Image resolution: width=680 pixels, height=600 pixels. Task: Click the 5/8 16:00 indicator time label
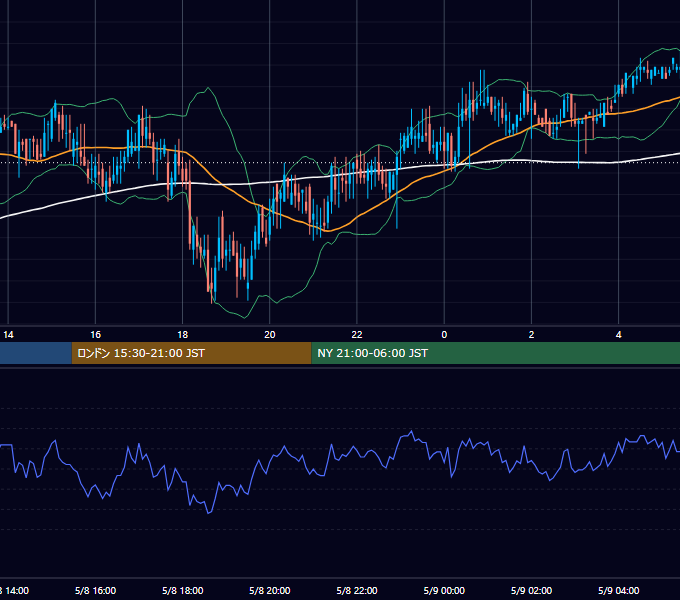pyautogui.click(x=95, y=590)
